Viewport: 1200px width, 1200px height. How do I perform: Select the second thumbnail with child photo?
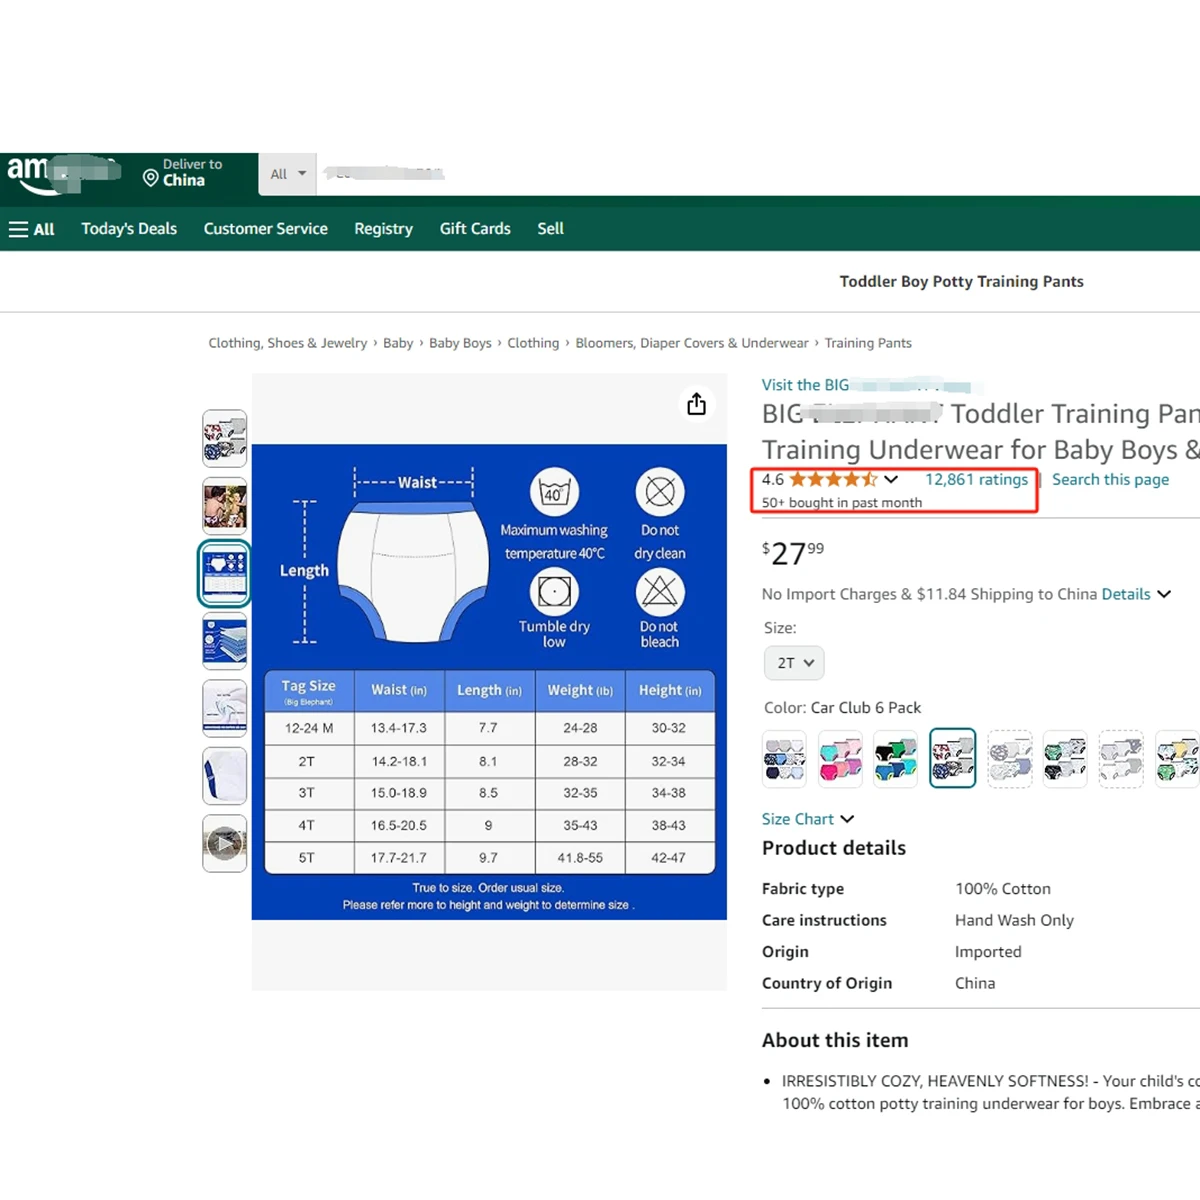[x=225, y=505]
